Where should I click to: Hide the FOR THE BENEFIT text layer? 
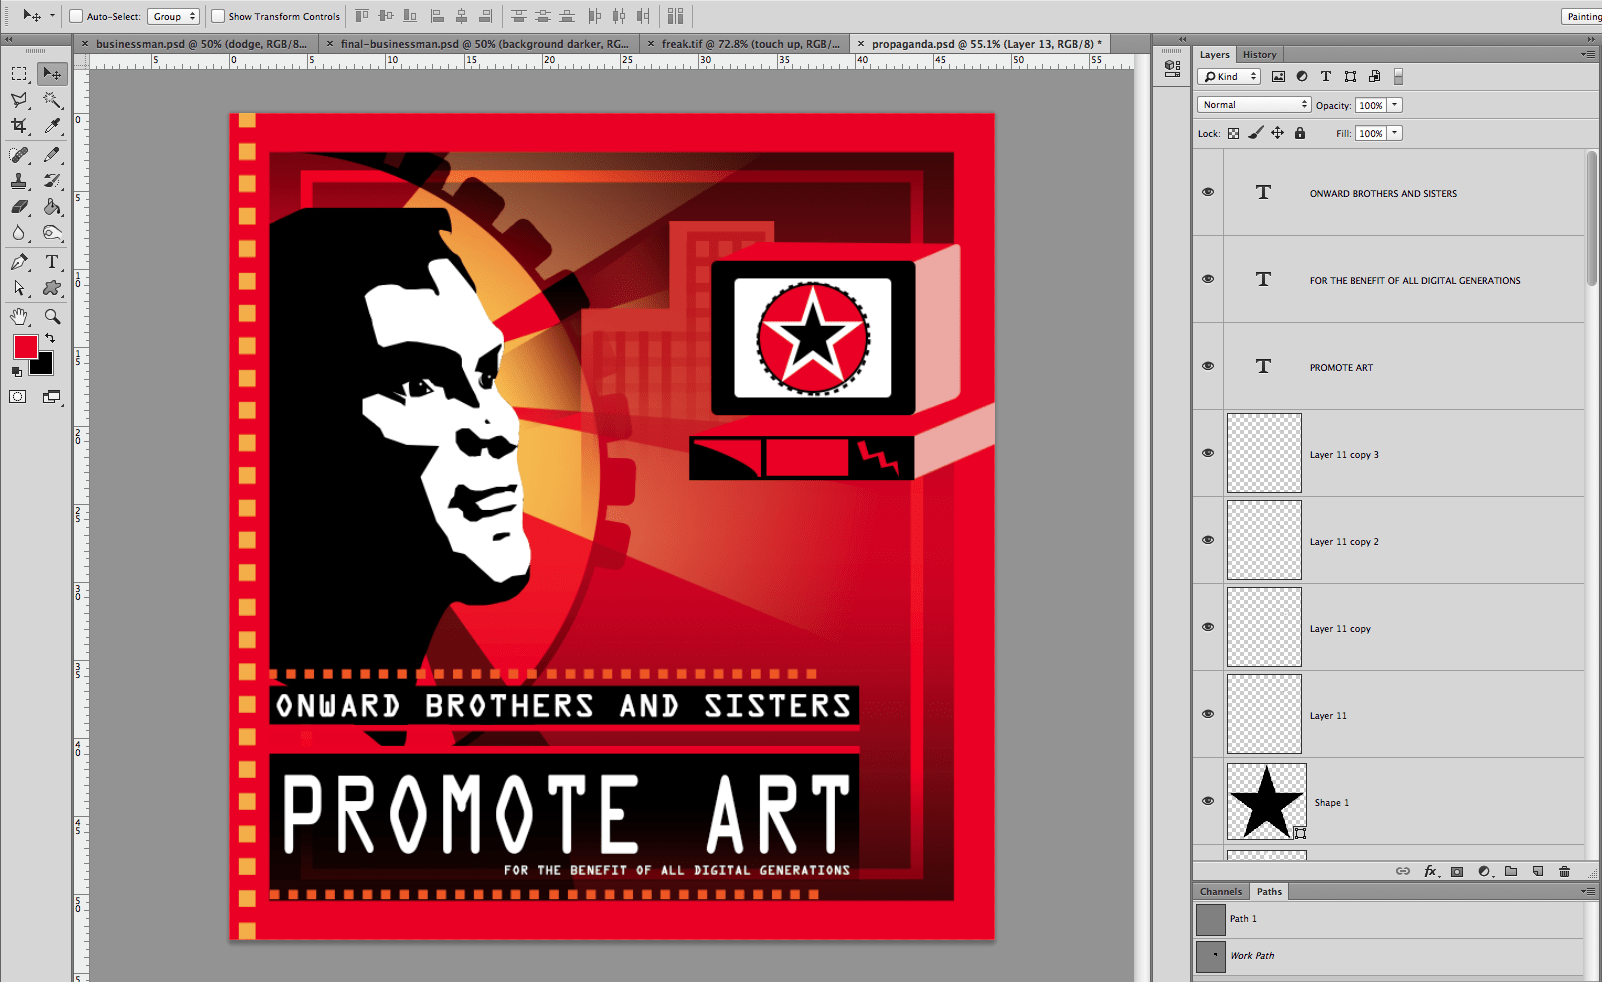(x=1208, y=279)
